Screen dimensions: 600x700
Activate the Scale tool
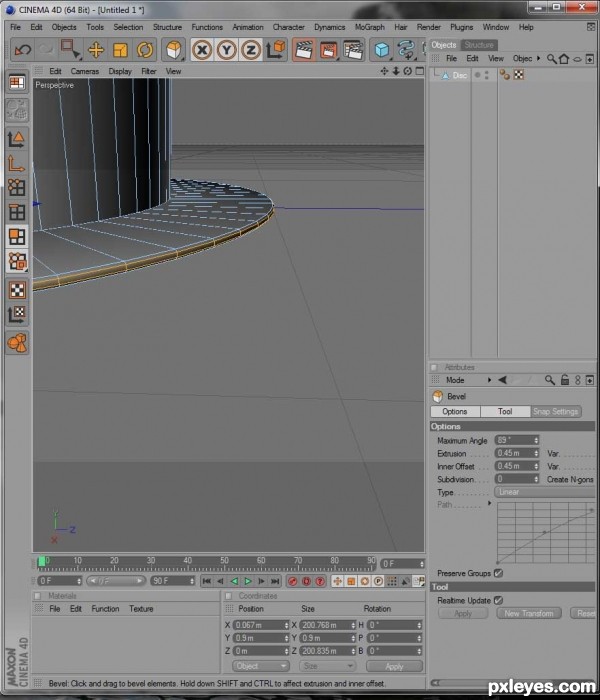(x=120, y=50)
